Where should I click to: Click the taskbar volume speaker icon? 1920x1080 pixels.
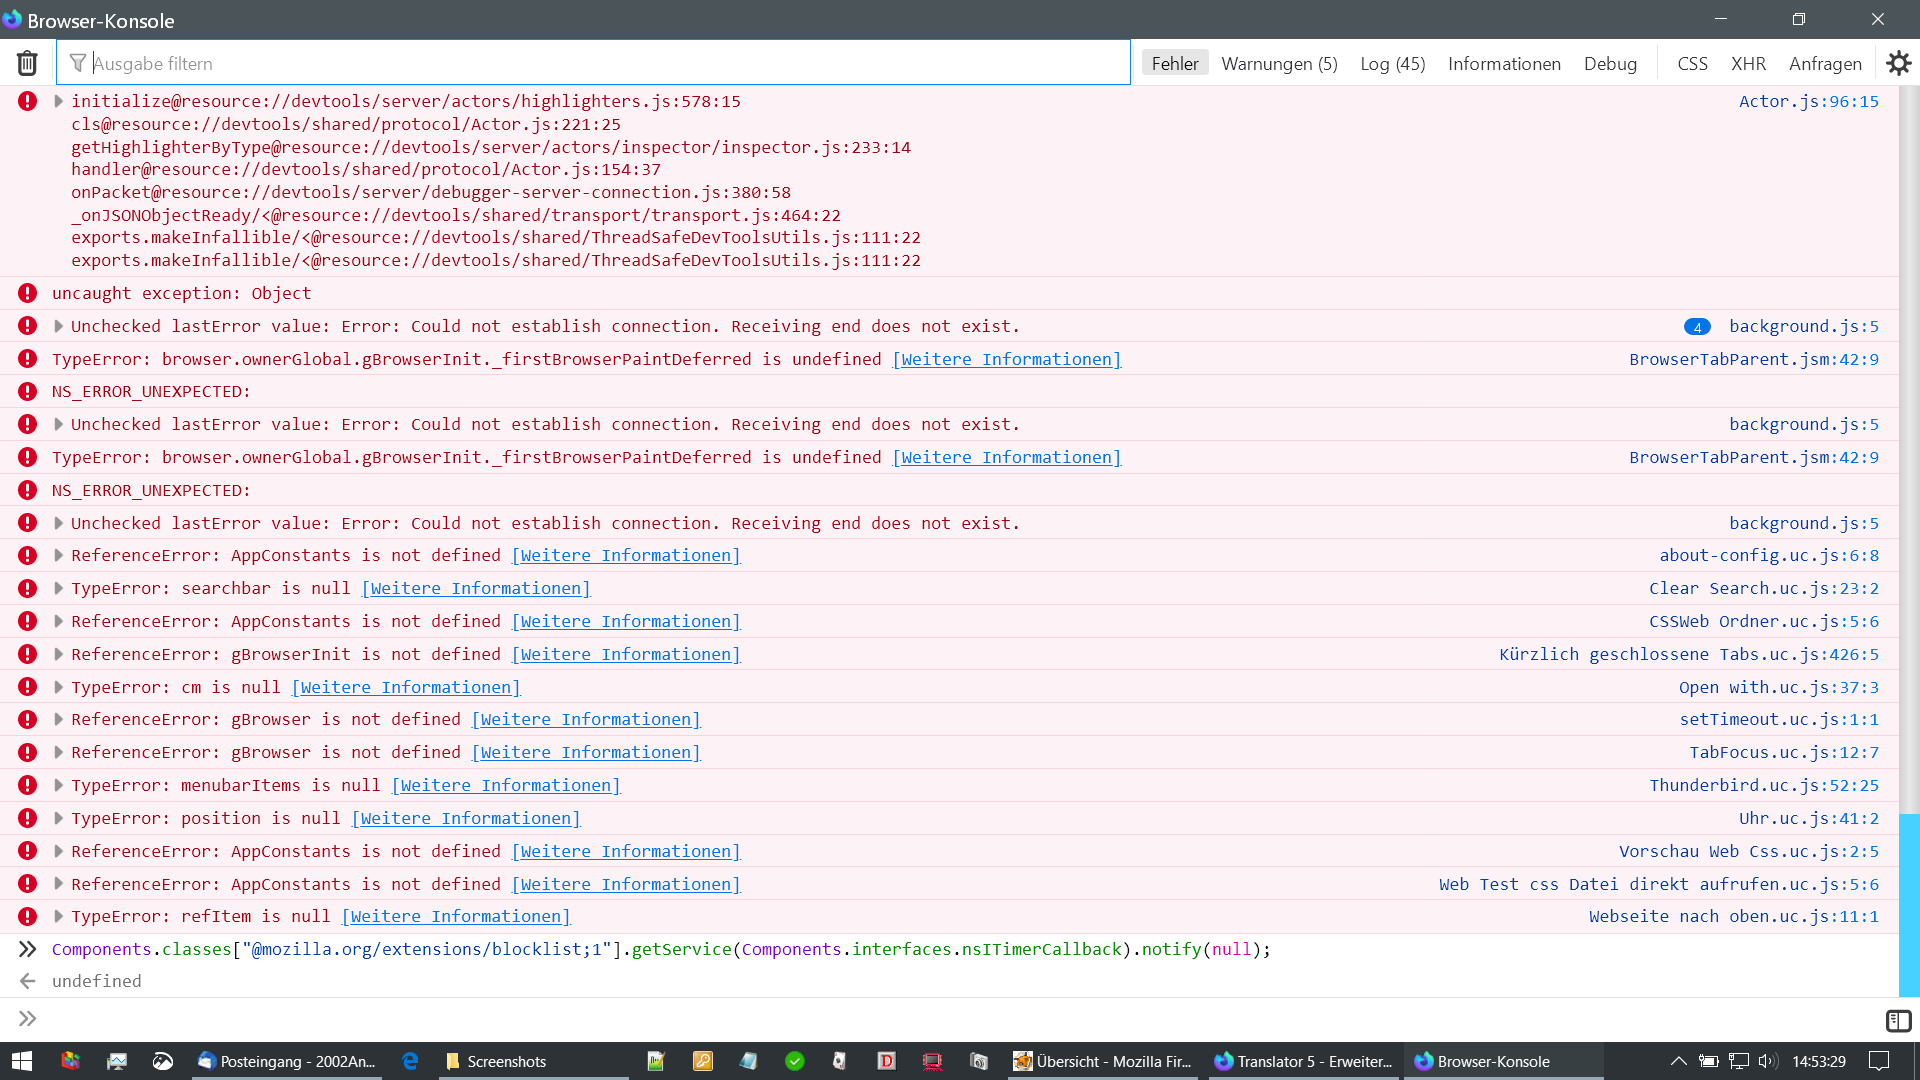tap(1767, 1061)
